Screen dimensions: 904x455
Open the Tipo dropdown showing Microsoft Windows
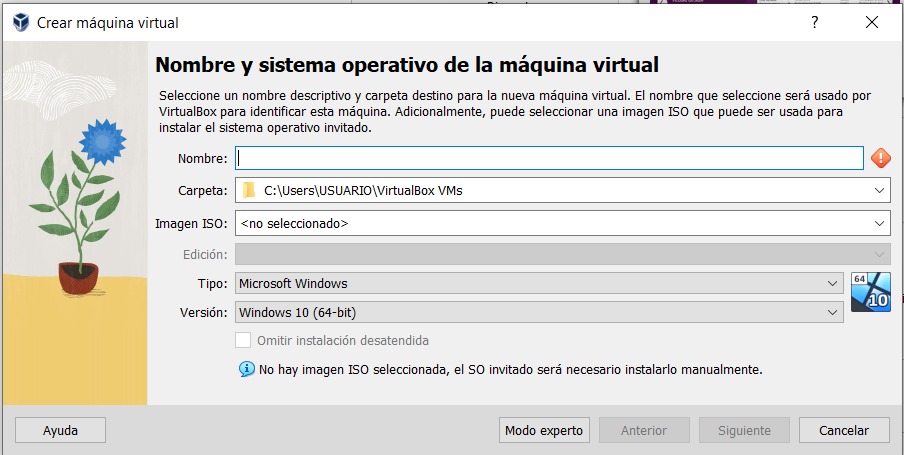coord(539,284)
